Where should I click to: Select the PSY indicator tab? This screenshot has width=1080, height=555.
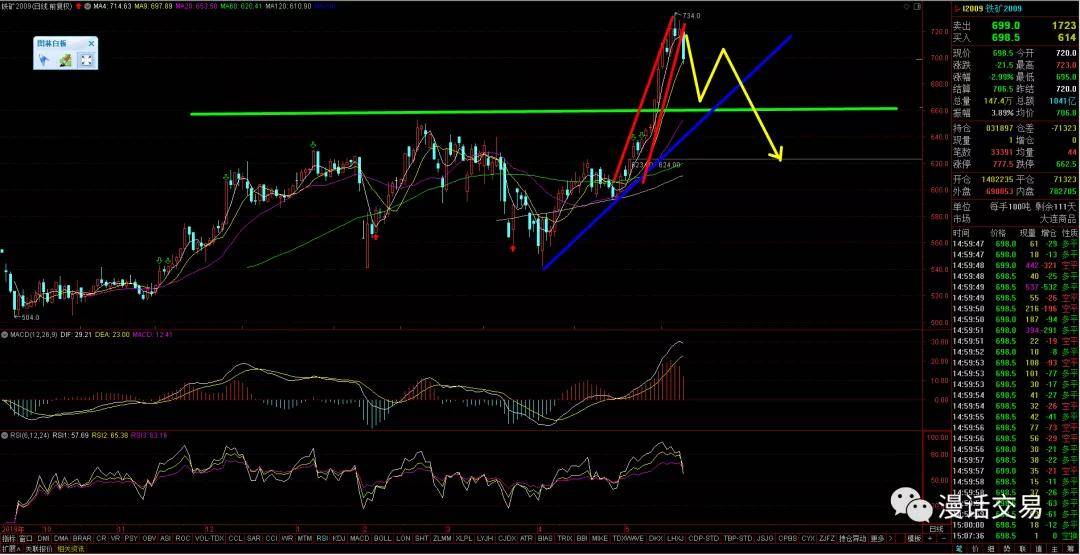coord(132,538)
